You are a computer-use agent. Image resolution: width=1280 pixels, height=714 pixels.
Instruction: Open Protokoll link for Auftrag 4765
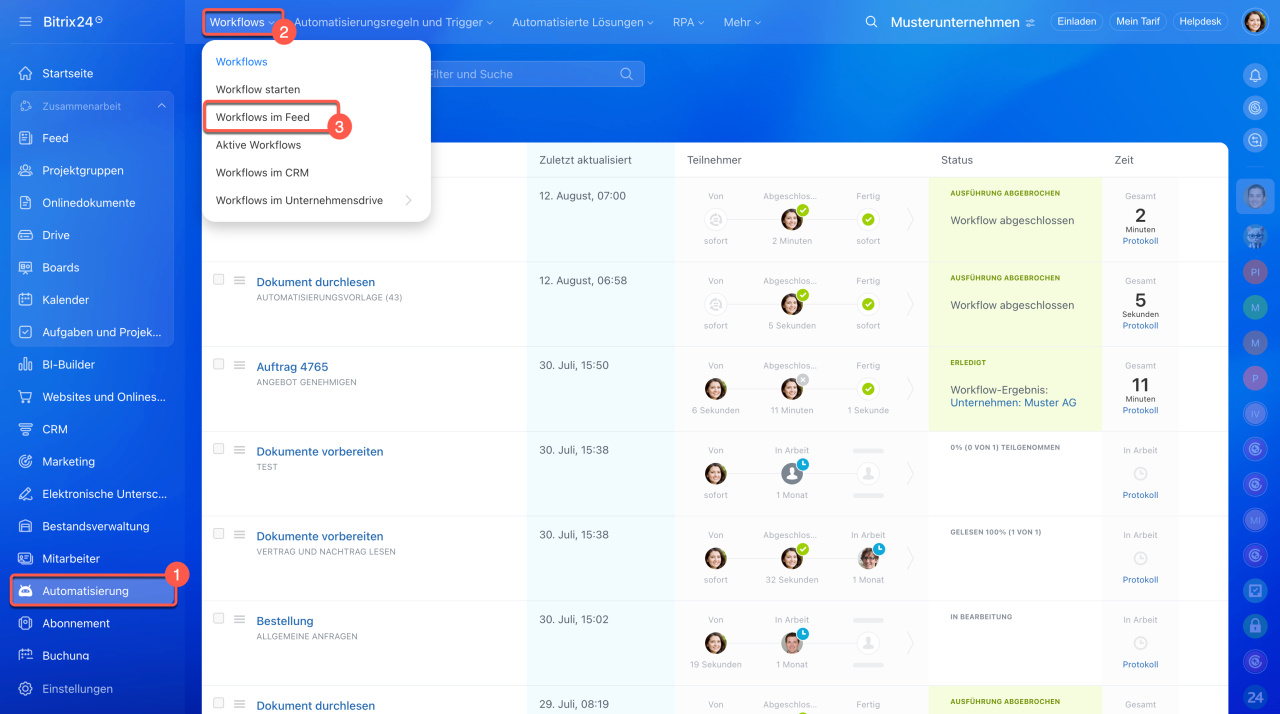1140,411
